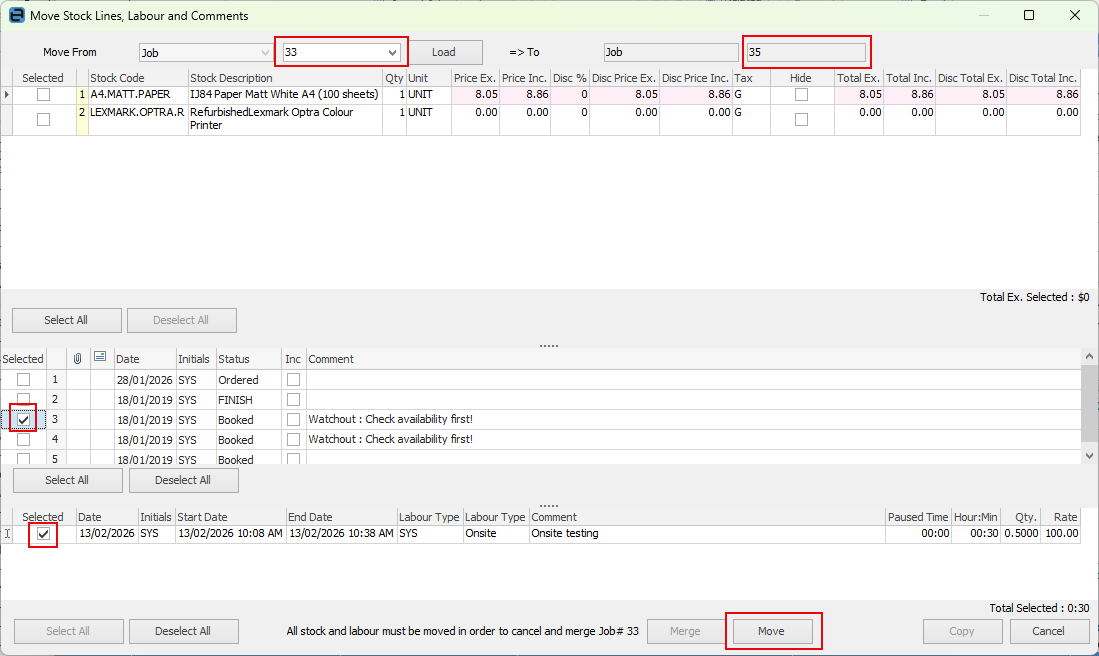Cancel the move dialog
This screenshot has height=656, width=1099.
1048,631
